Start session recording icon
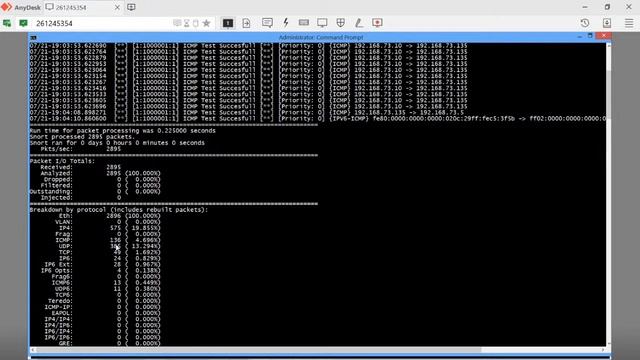The image size is (640, 360). click(377, 23)
